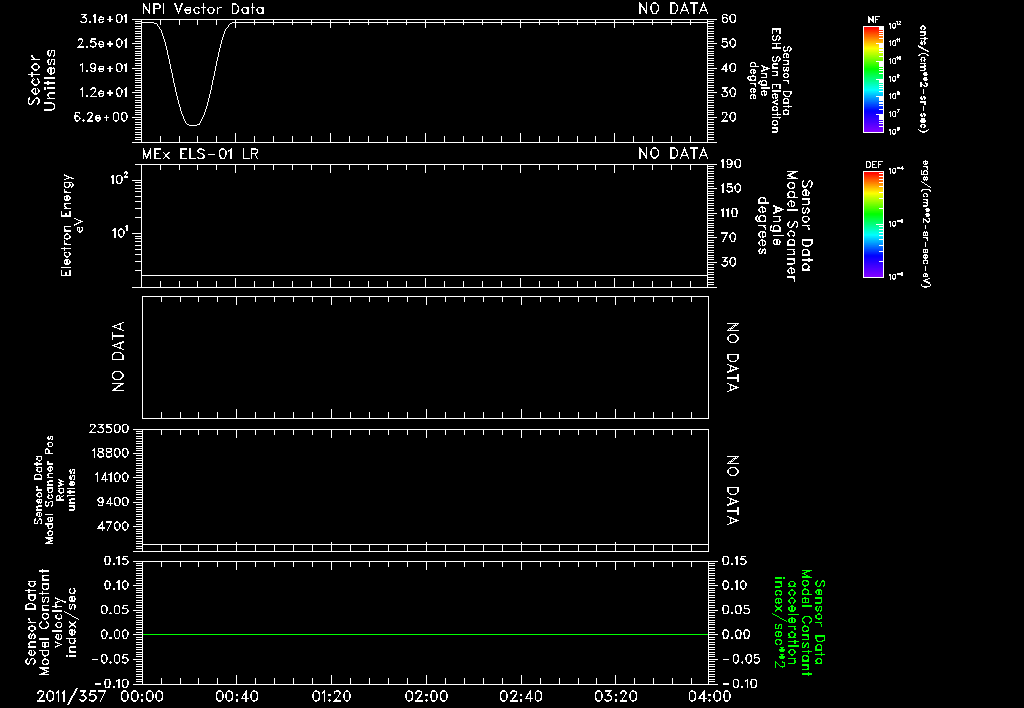Select the 'NPI Vector Data' panel title
This screenshot has width=1024, height=708.
[203, 9]
